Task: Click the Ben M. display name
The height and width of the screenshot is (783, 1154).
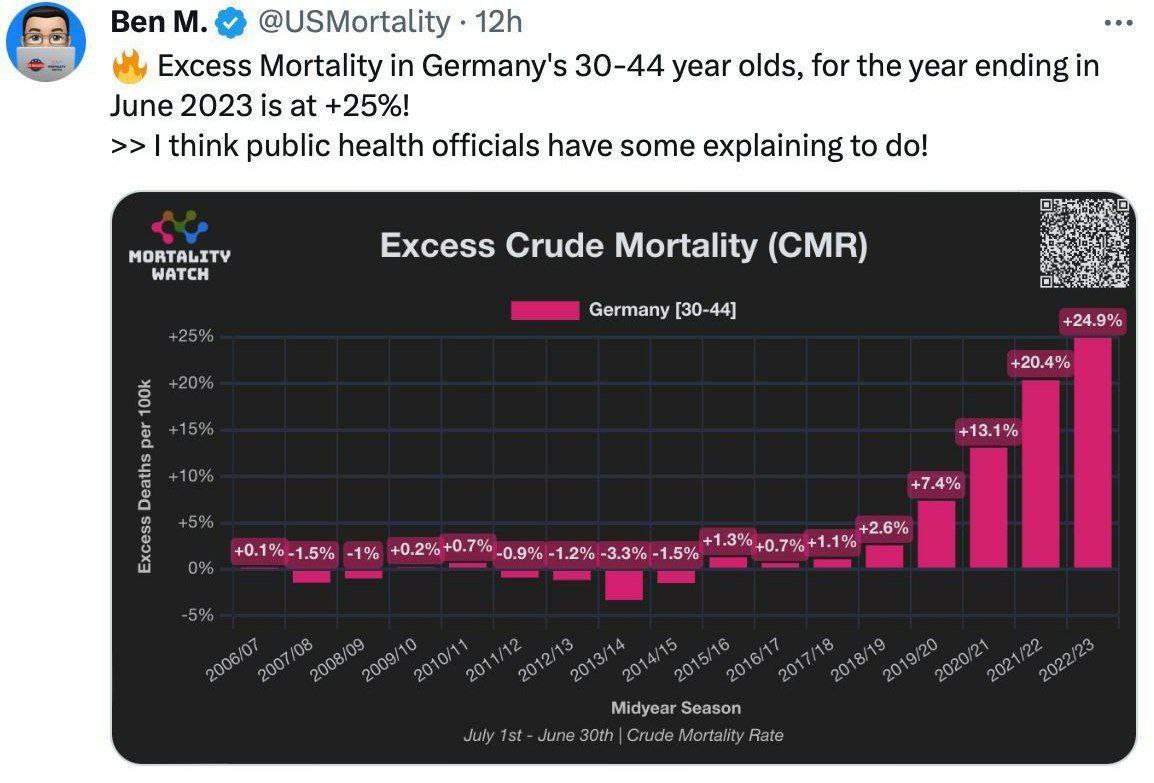Action: coord(159,21)
